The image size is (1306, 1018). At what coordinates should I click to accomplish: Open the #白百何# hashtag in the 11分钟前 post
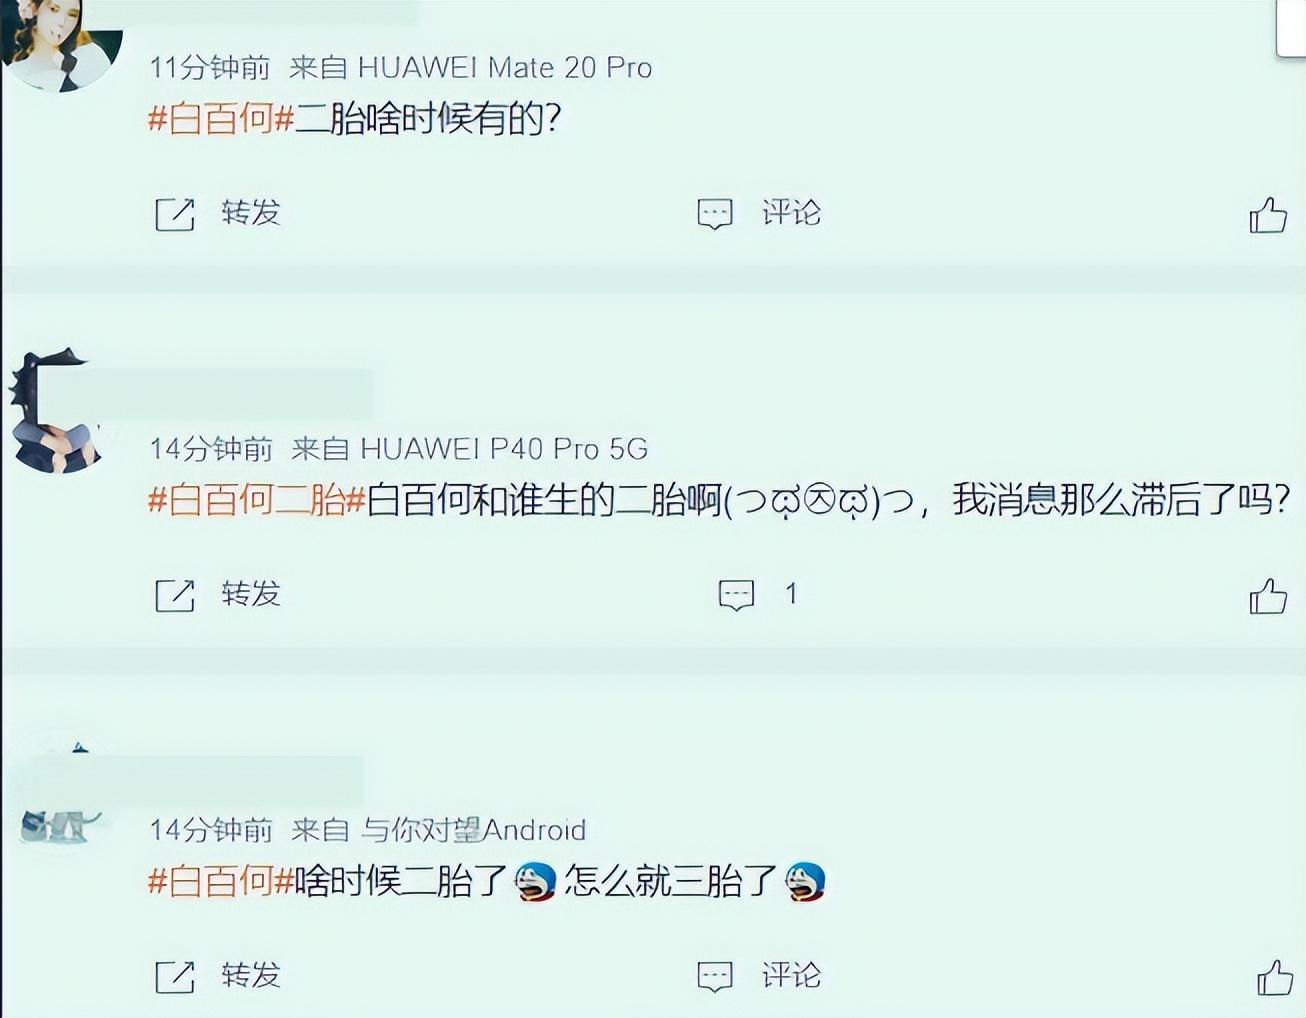[221, 119]
